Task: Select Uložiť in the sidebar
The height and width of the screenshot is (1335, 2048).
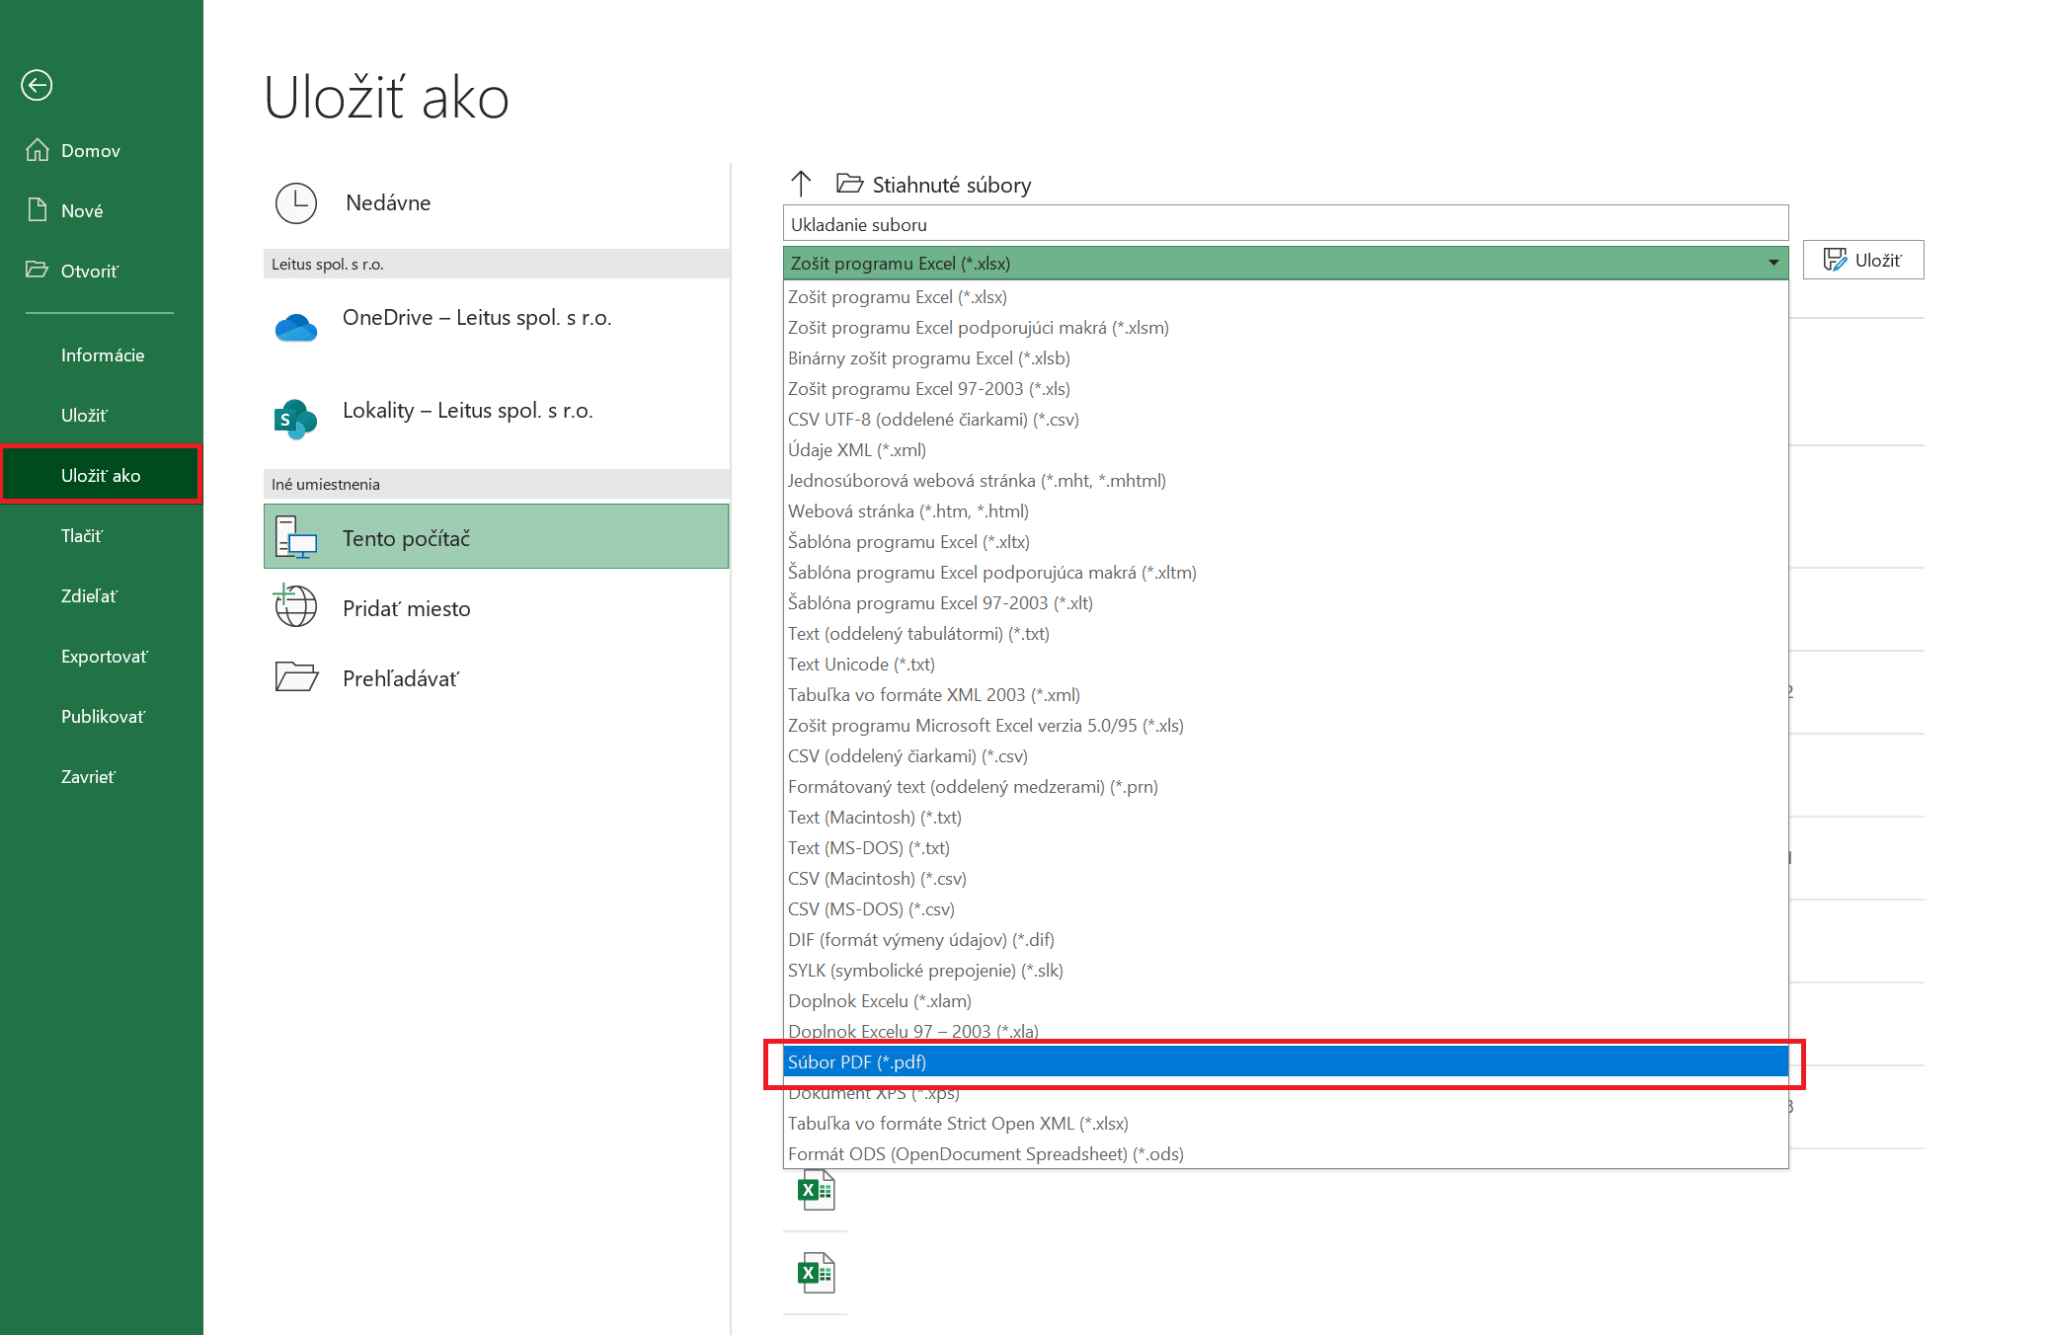Action: [x=84, y=415]
